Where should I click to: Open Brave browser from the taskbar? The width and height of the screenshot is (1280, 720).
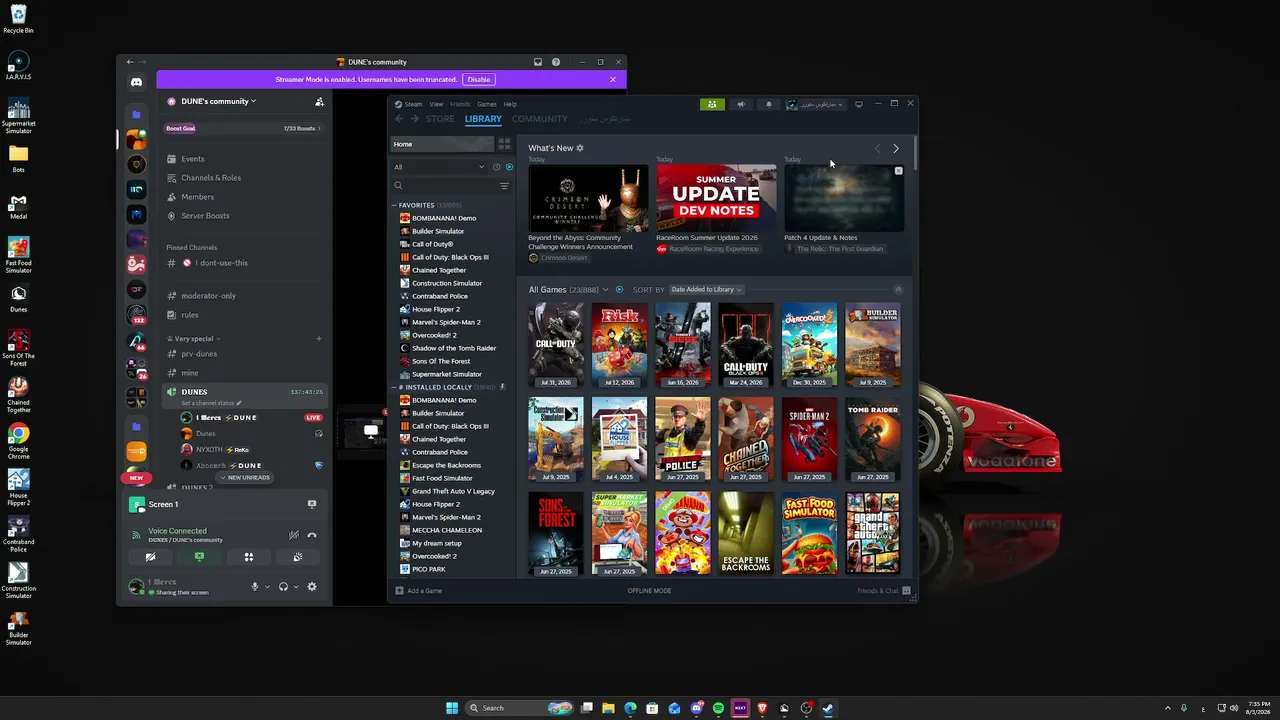click(x=762, y=708)
